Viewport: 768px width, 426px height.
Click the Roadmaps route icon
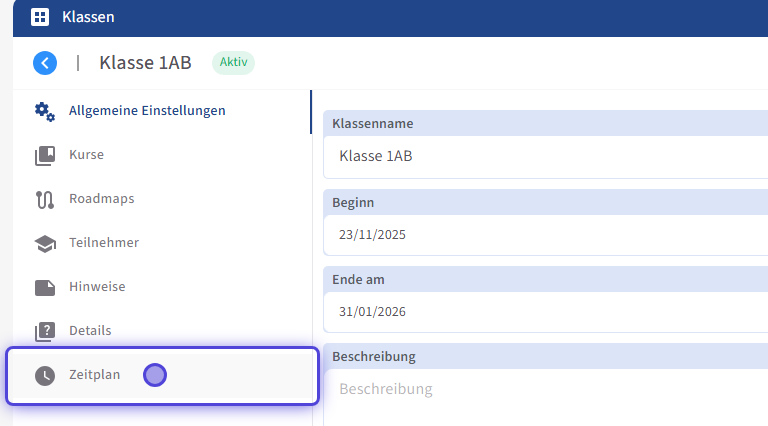(x=45, y=199)
